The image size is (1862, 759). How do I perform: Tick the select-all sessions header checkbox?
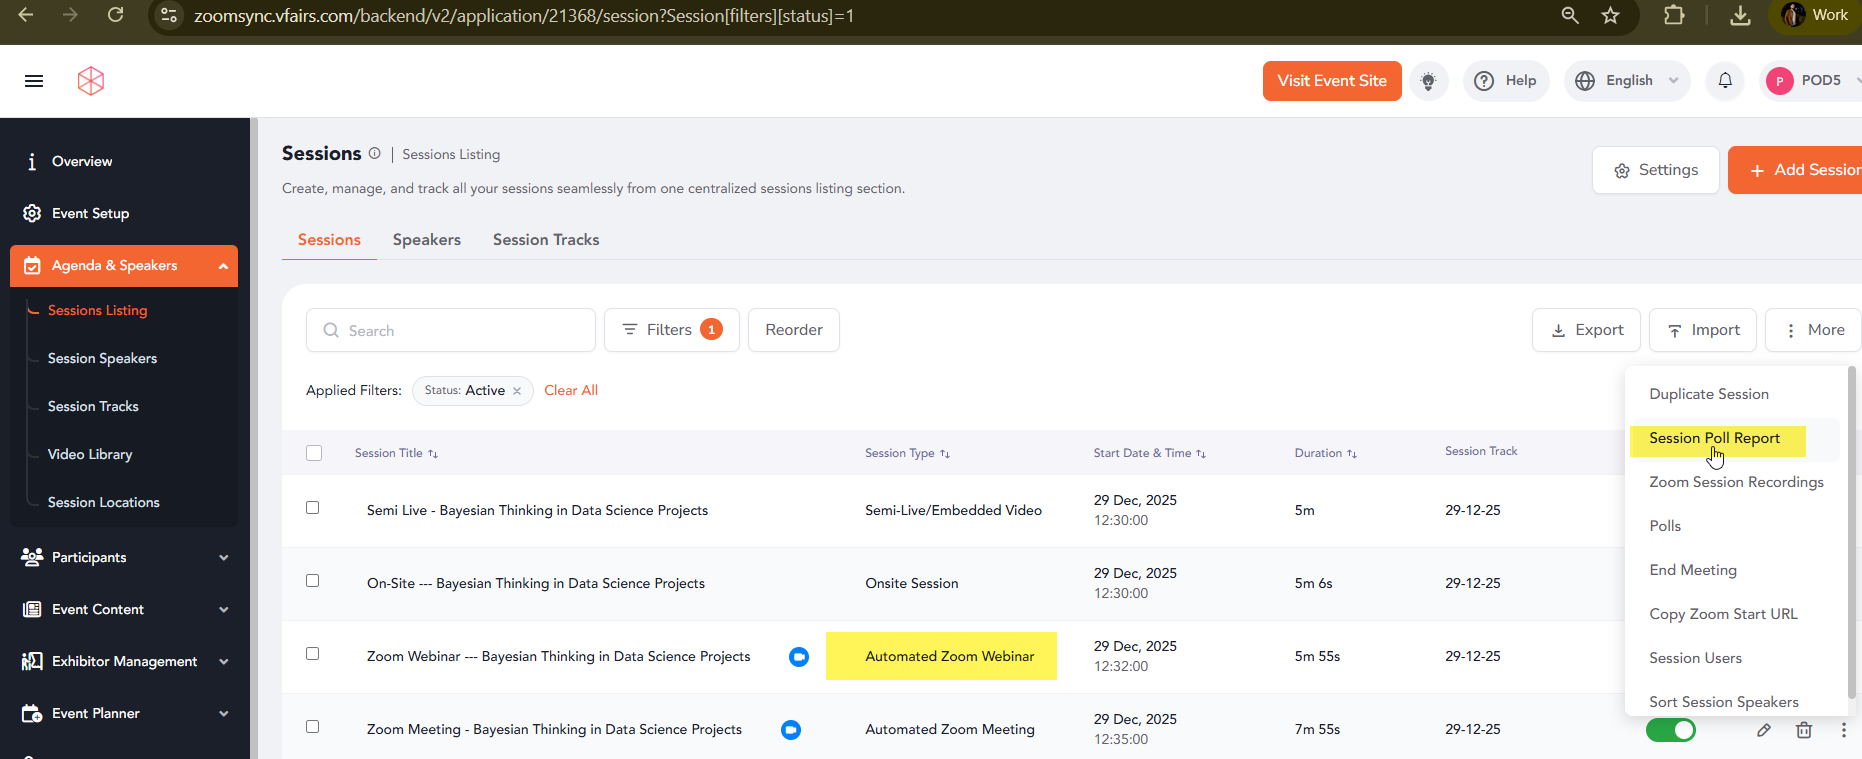[314, 453]
